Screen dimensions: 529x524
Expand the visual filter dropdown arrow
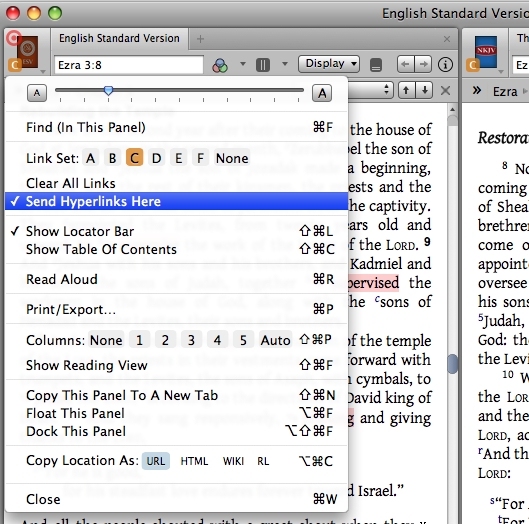pyautogui.click(x=243, y=63)
